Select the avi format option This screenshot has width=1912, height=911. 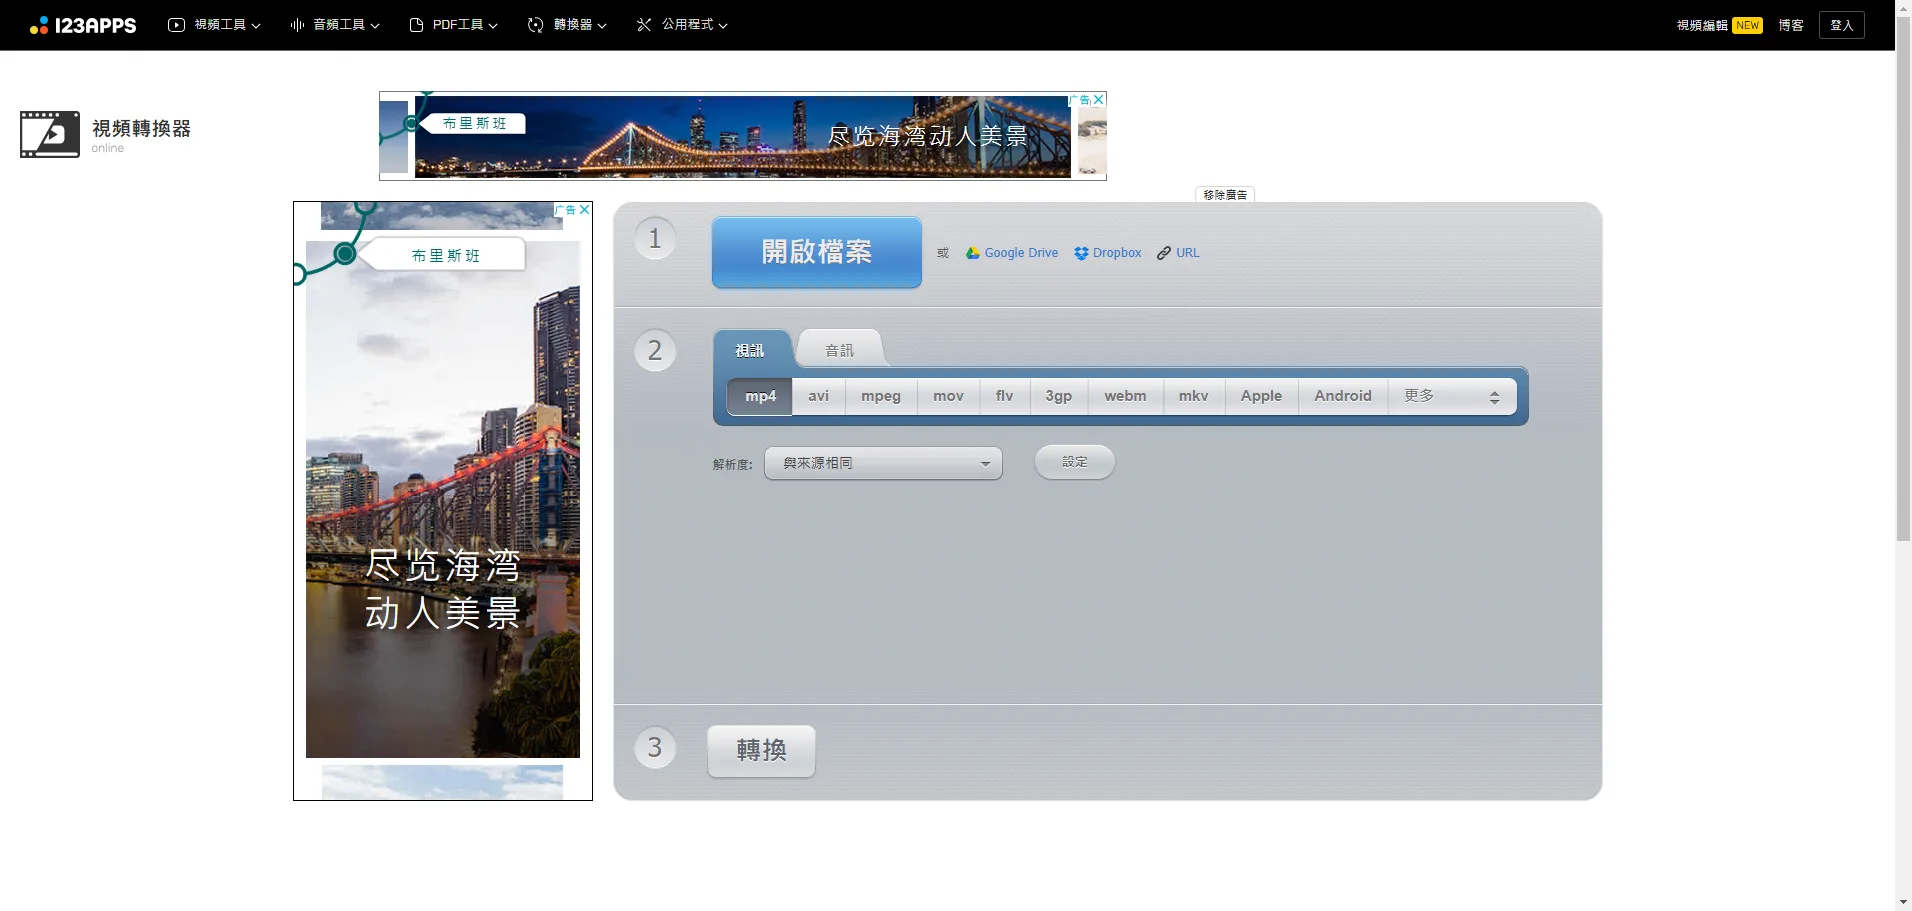tap(818, 396)
